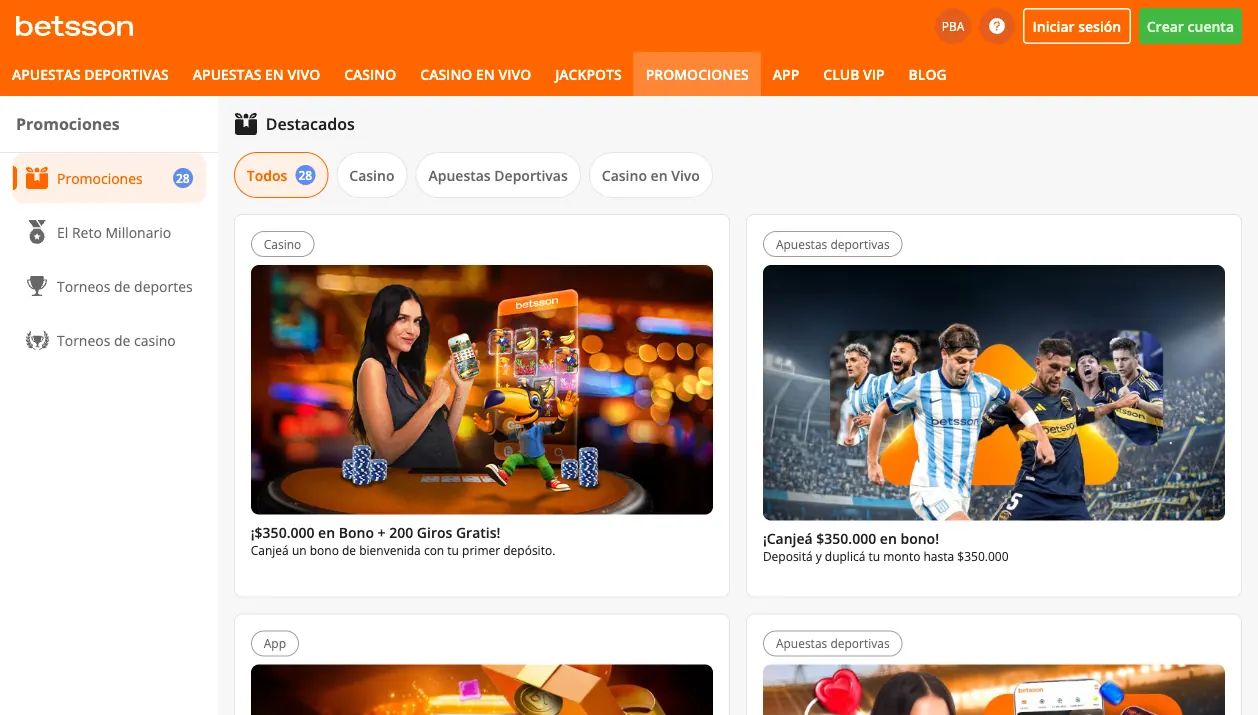This screenshot has height=715, width=1258.
Task: Open El Reto Millonario in sidebar
Action: (109, 233)
